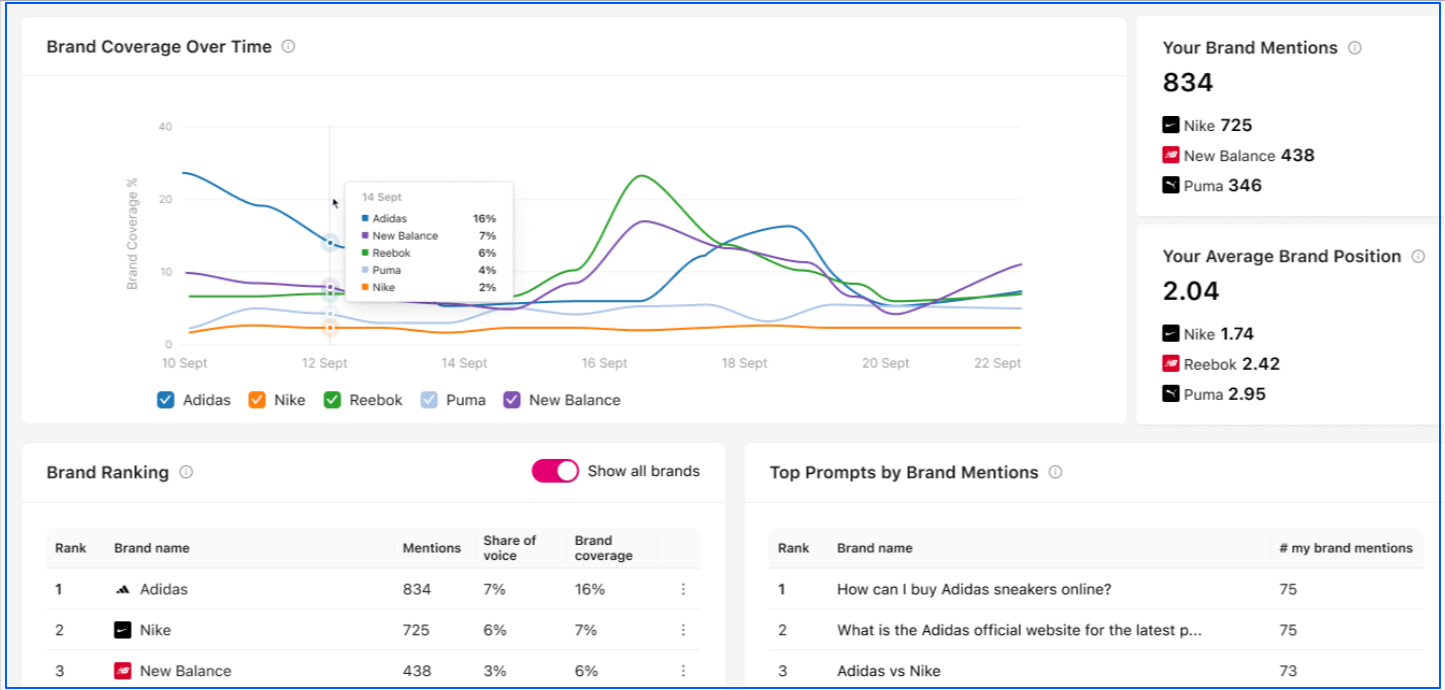
Task: Click the Reebok logo in the Average Brand Position card
Action: [1171, 364]
